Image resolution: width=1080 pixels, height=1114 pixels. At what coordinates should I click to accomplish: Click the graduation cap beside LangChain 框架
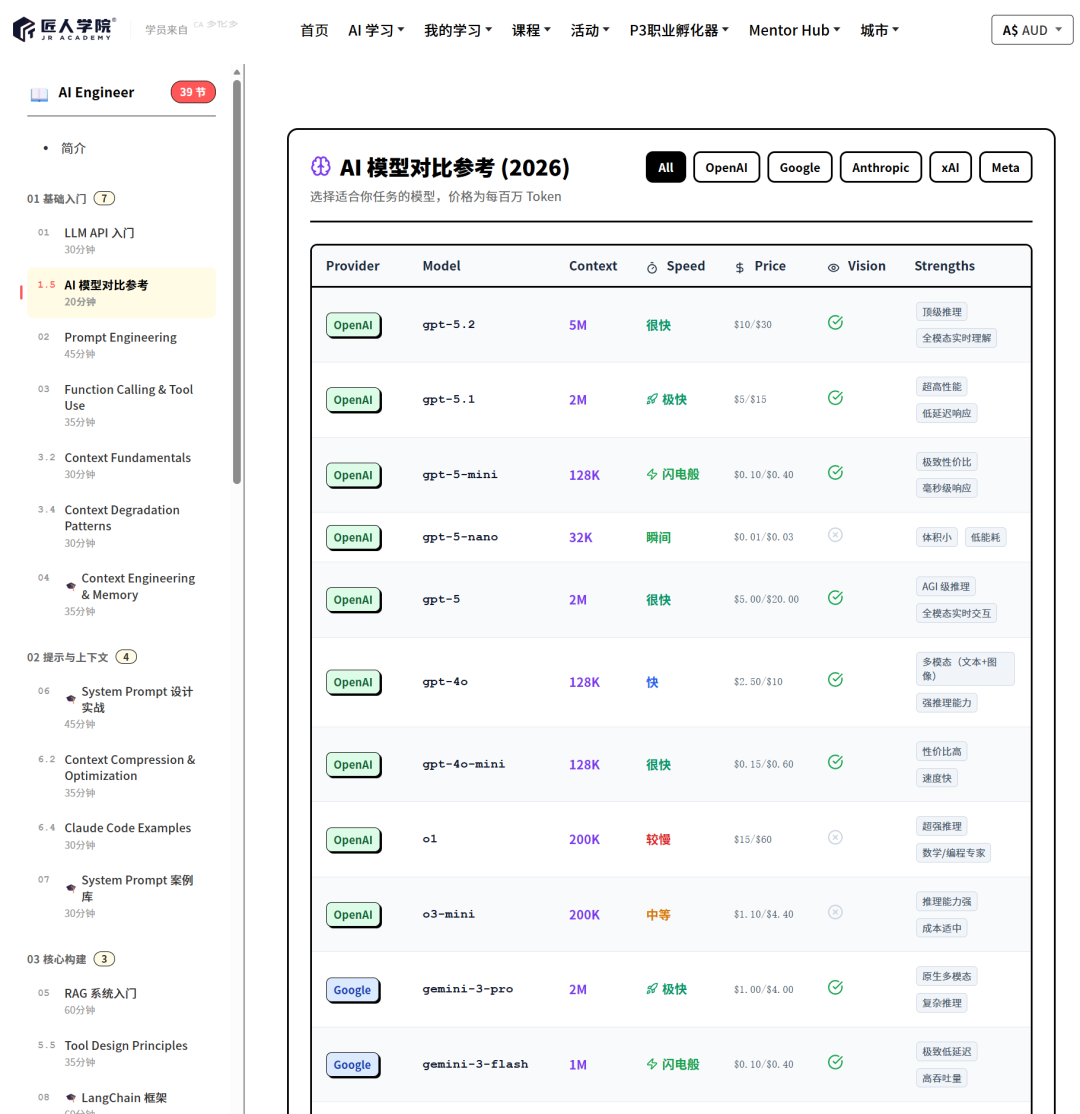tap(71, 1098)
